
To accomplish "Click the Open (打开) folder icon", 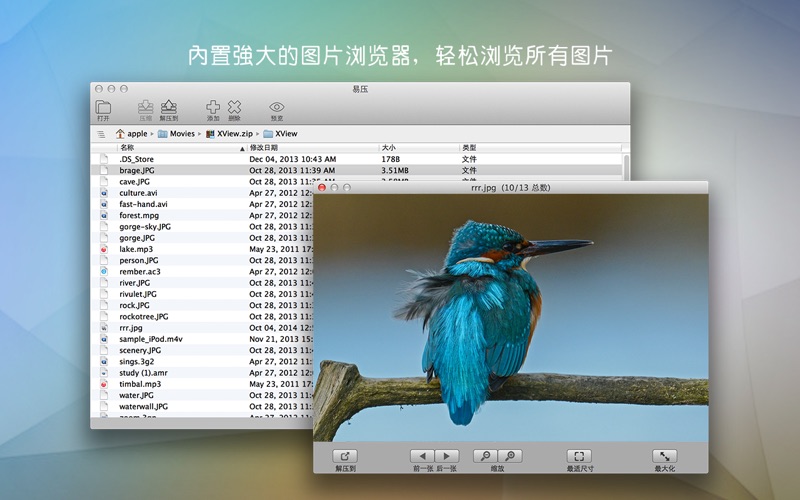I will 103,108.
